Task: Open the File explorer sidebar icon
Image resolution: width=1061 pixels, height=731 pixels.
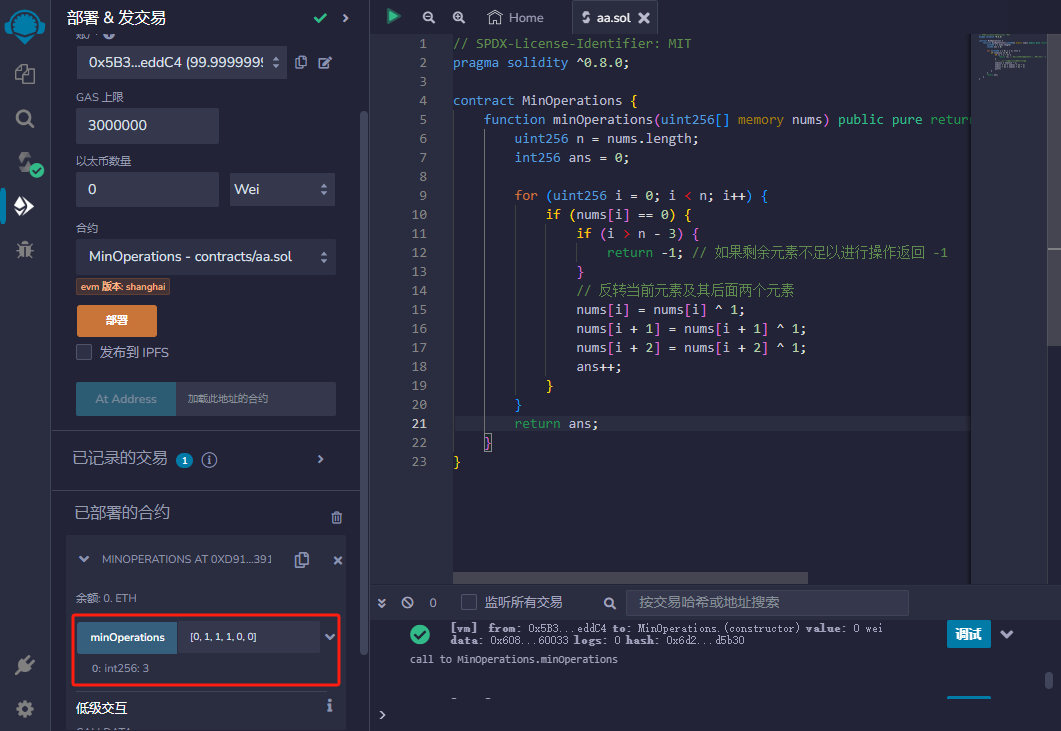Action: click(25, 73)
